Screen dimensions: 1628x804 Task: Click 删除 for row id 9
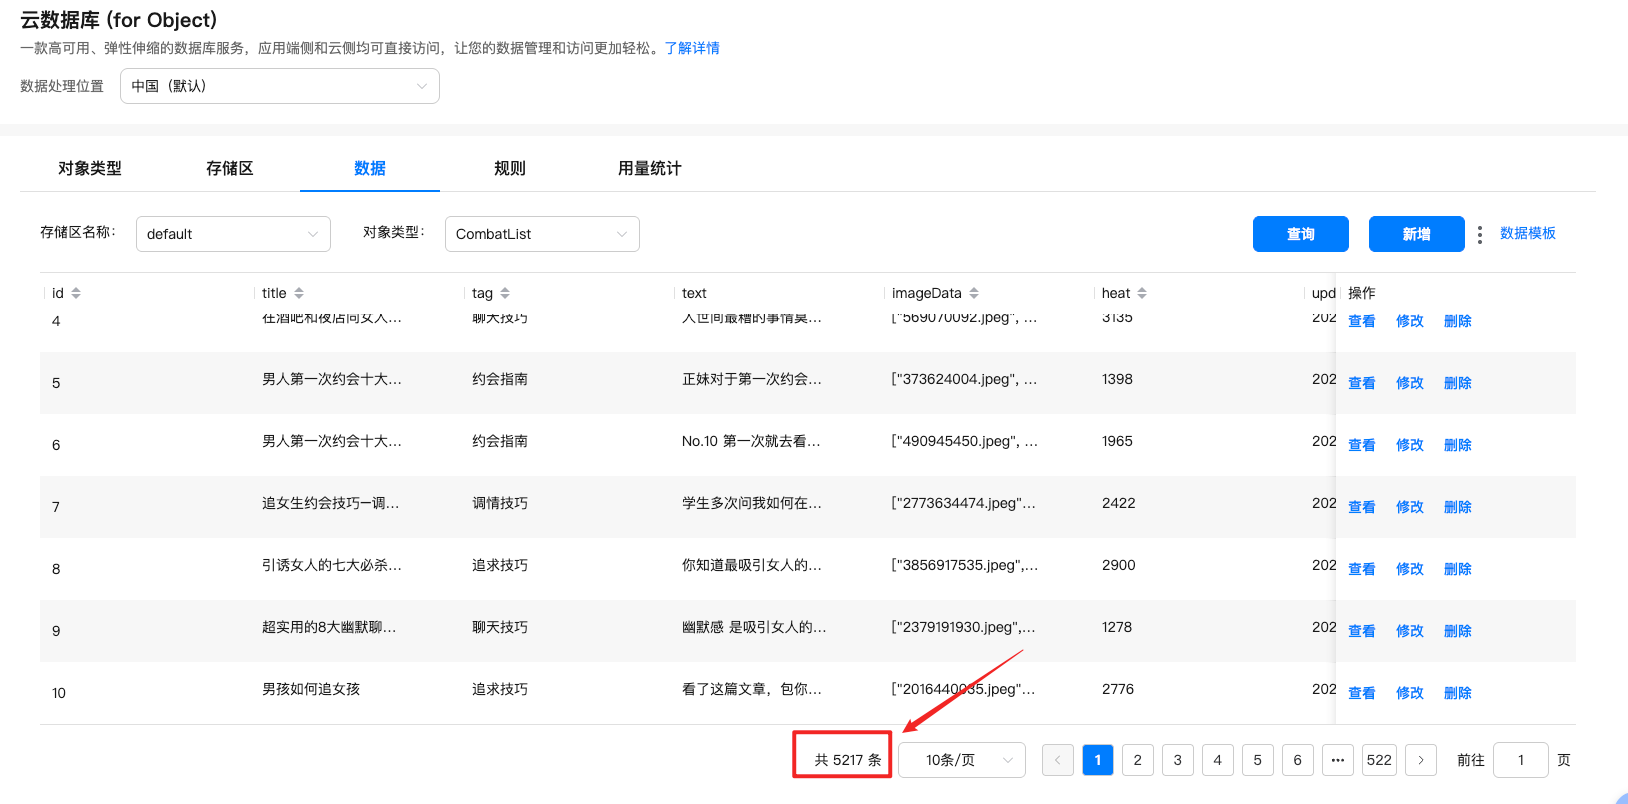pyautogui.click(x=1458, y=631)
